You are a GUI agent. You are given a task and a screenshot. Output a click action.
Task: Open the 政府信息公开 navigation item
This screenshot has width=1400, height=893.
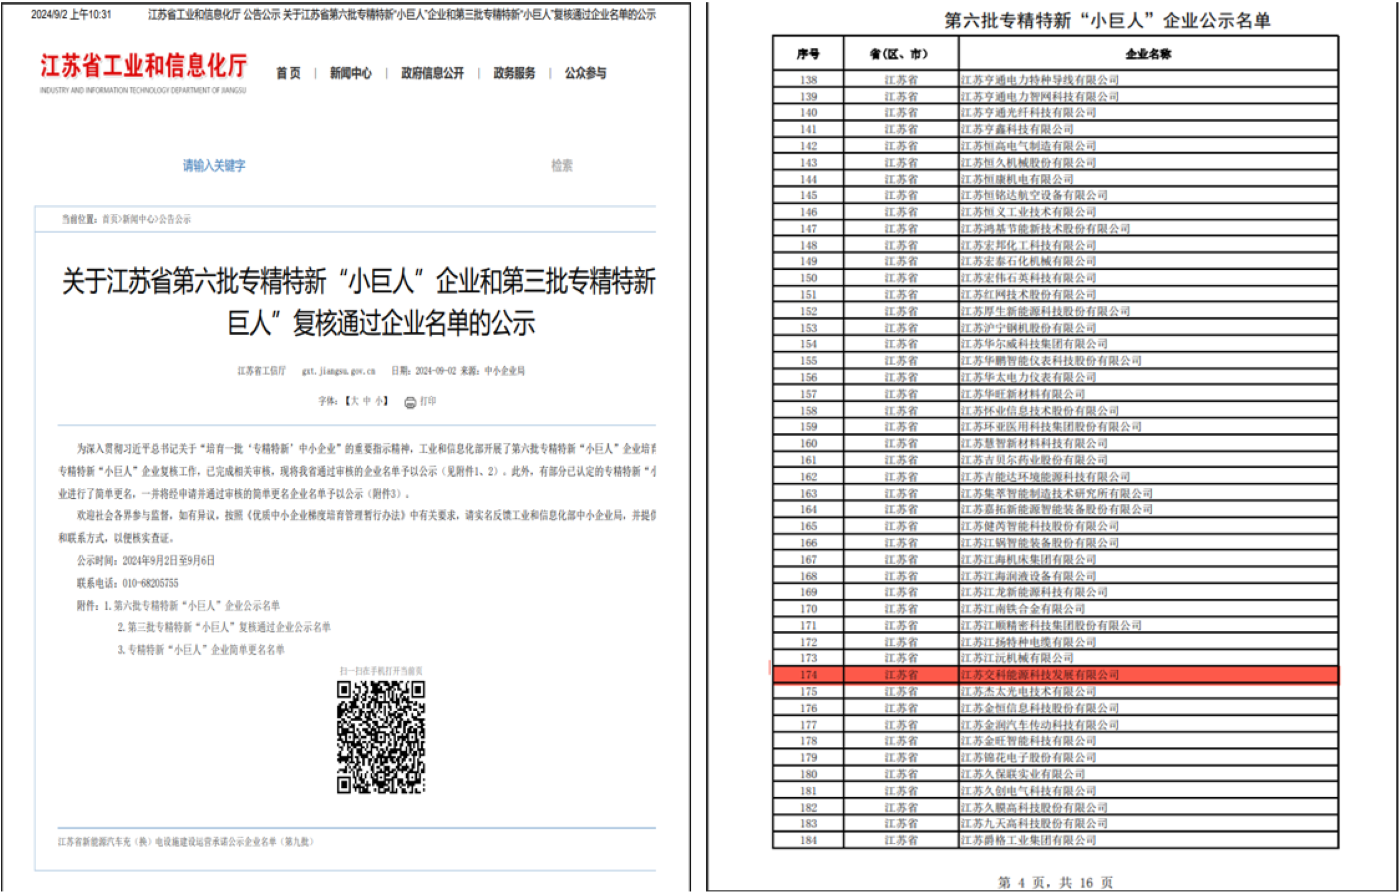(x=432, y=73)
